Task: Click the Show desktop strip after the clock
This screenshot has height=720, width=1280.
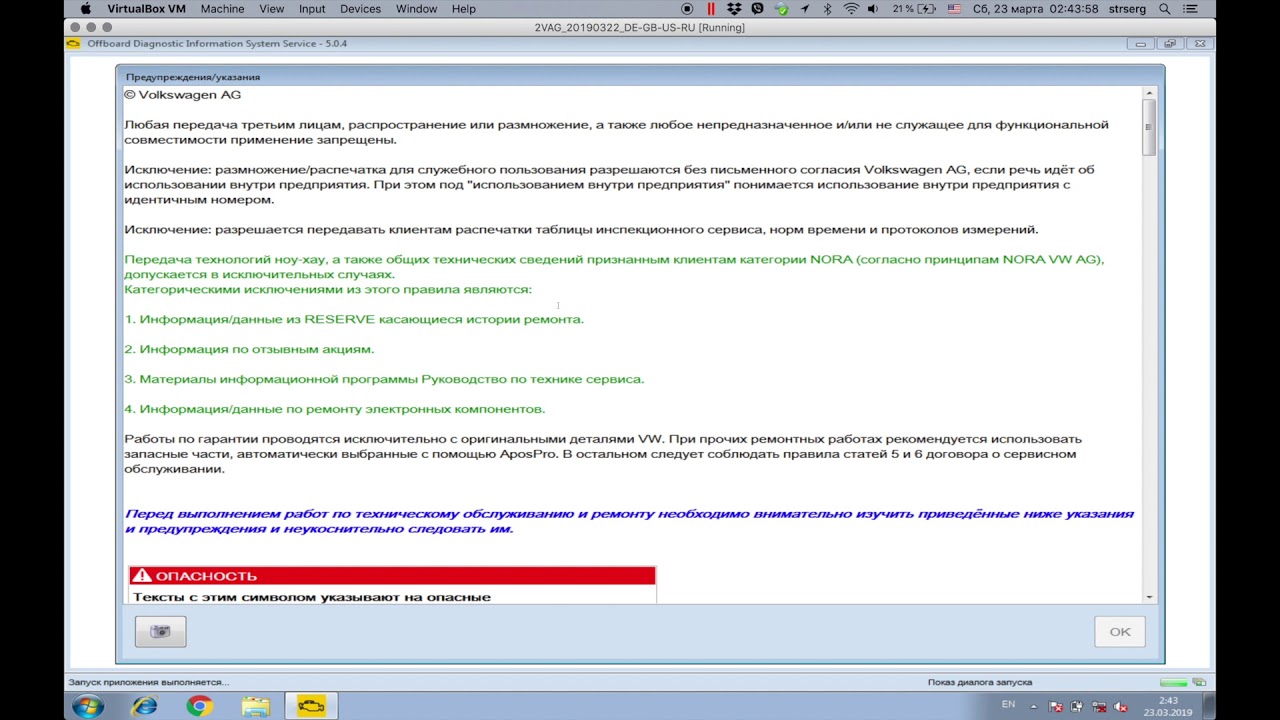Action: click(1209, 706)
